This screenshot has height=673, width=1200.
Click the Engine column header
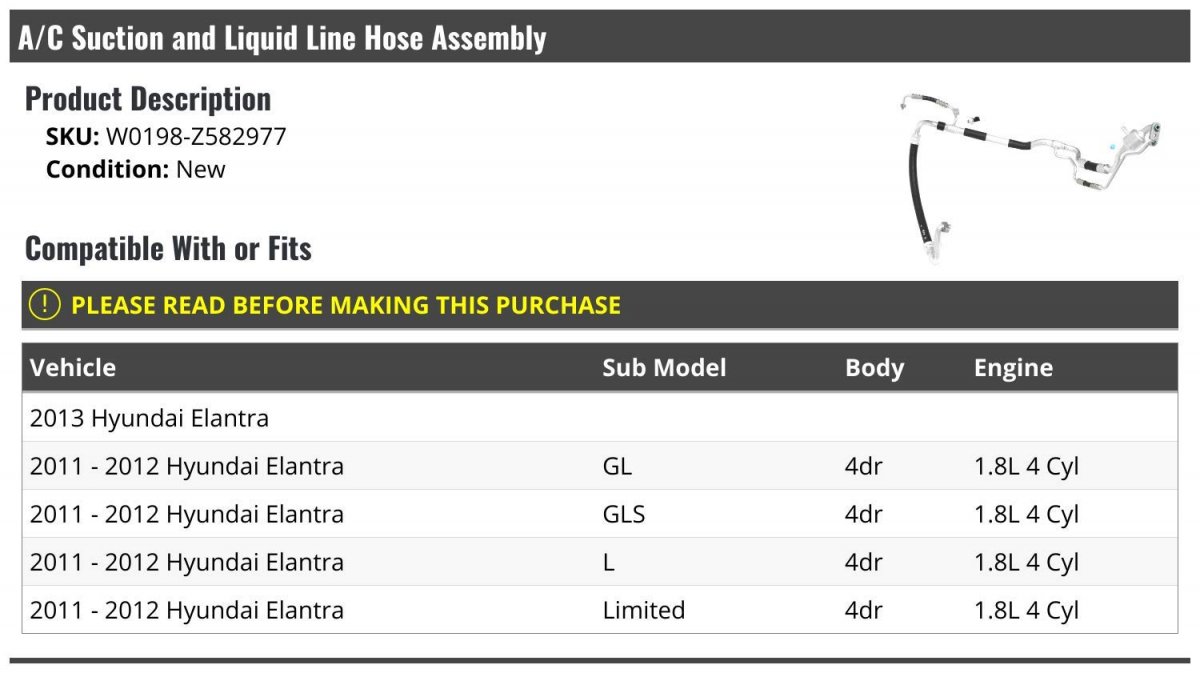point(1013,367)
